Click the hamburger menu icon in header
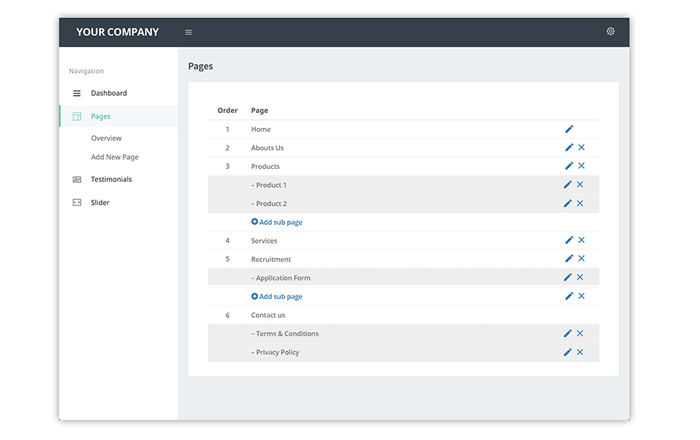700x440 pixels. (x=188, y=32)
